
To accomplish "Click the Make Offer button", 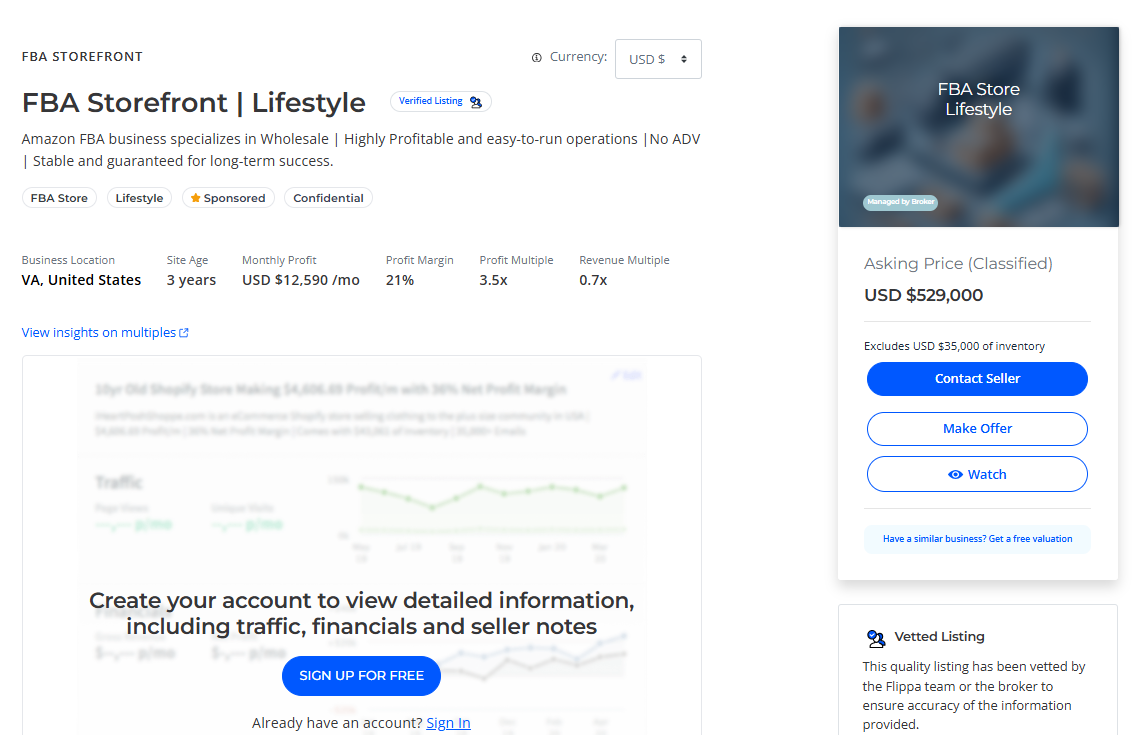I will 977,428.
